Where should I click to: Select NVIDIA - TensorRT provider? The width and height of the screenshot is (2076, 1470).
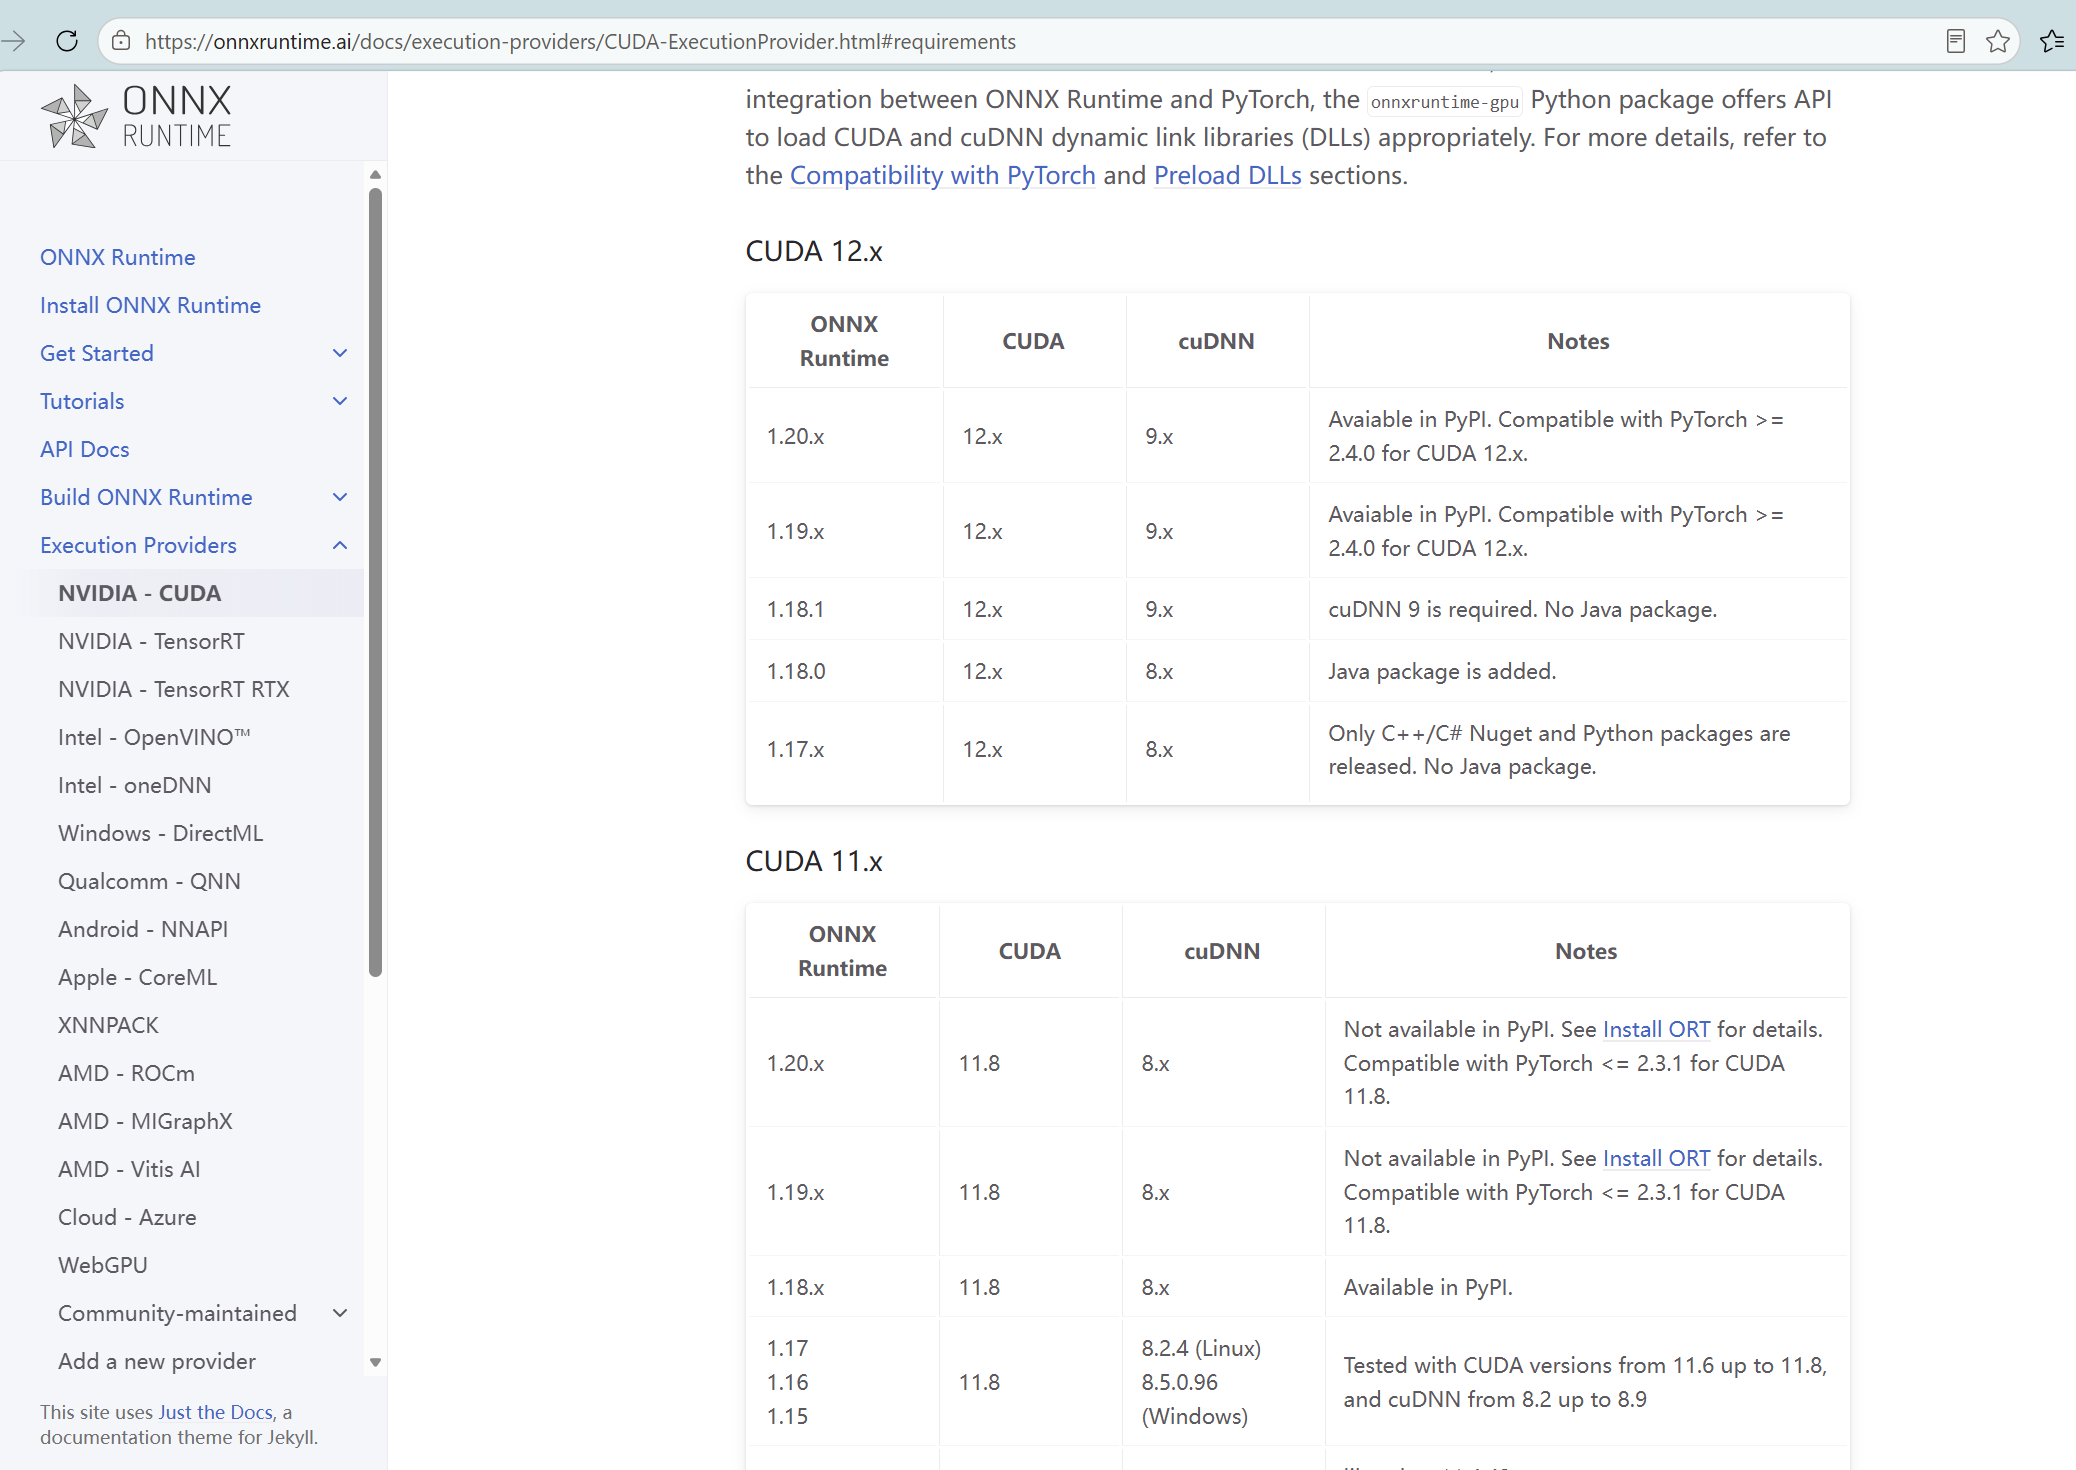click(x=151, y=641)
